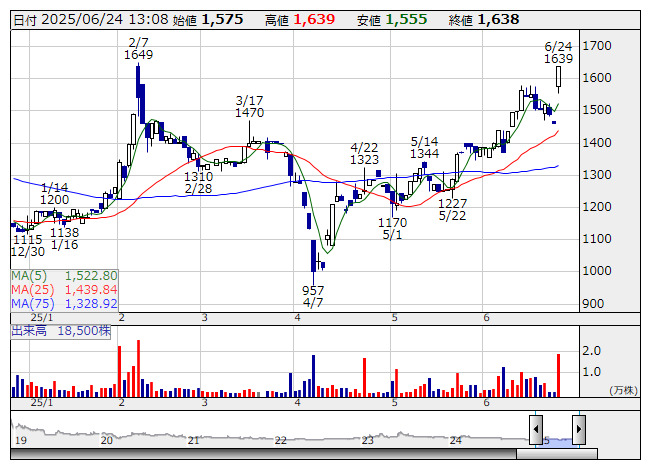Click month 4 label below price chart
The width and height of the screenshot is (653, 470).
[297, 318]
